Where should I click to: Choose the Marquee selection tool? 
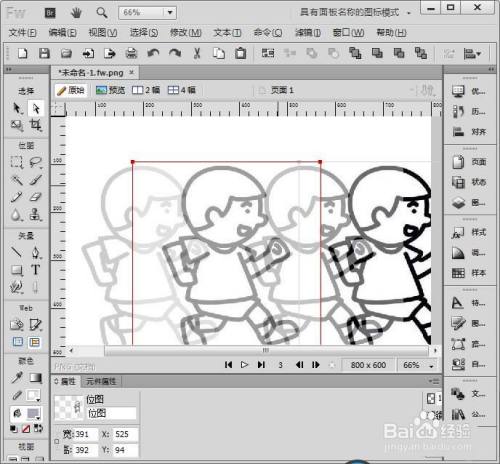[x=16, y=162]
